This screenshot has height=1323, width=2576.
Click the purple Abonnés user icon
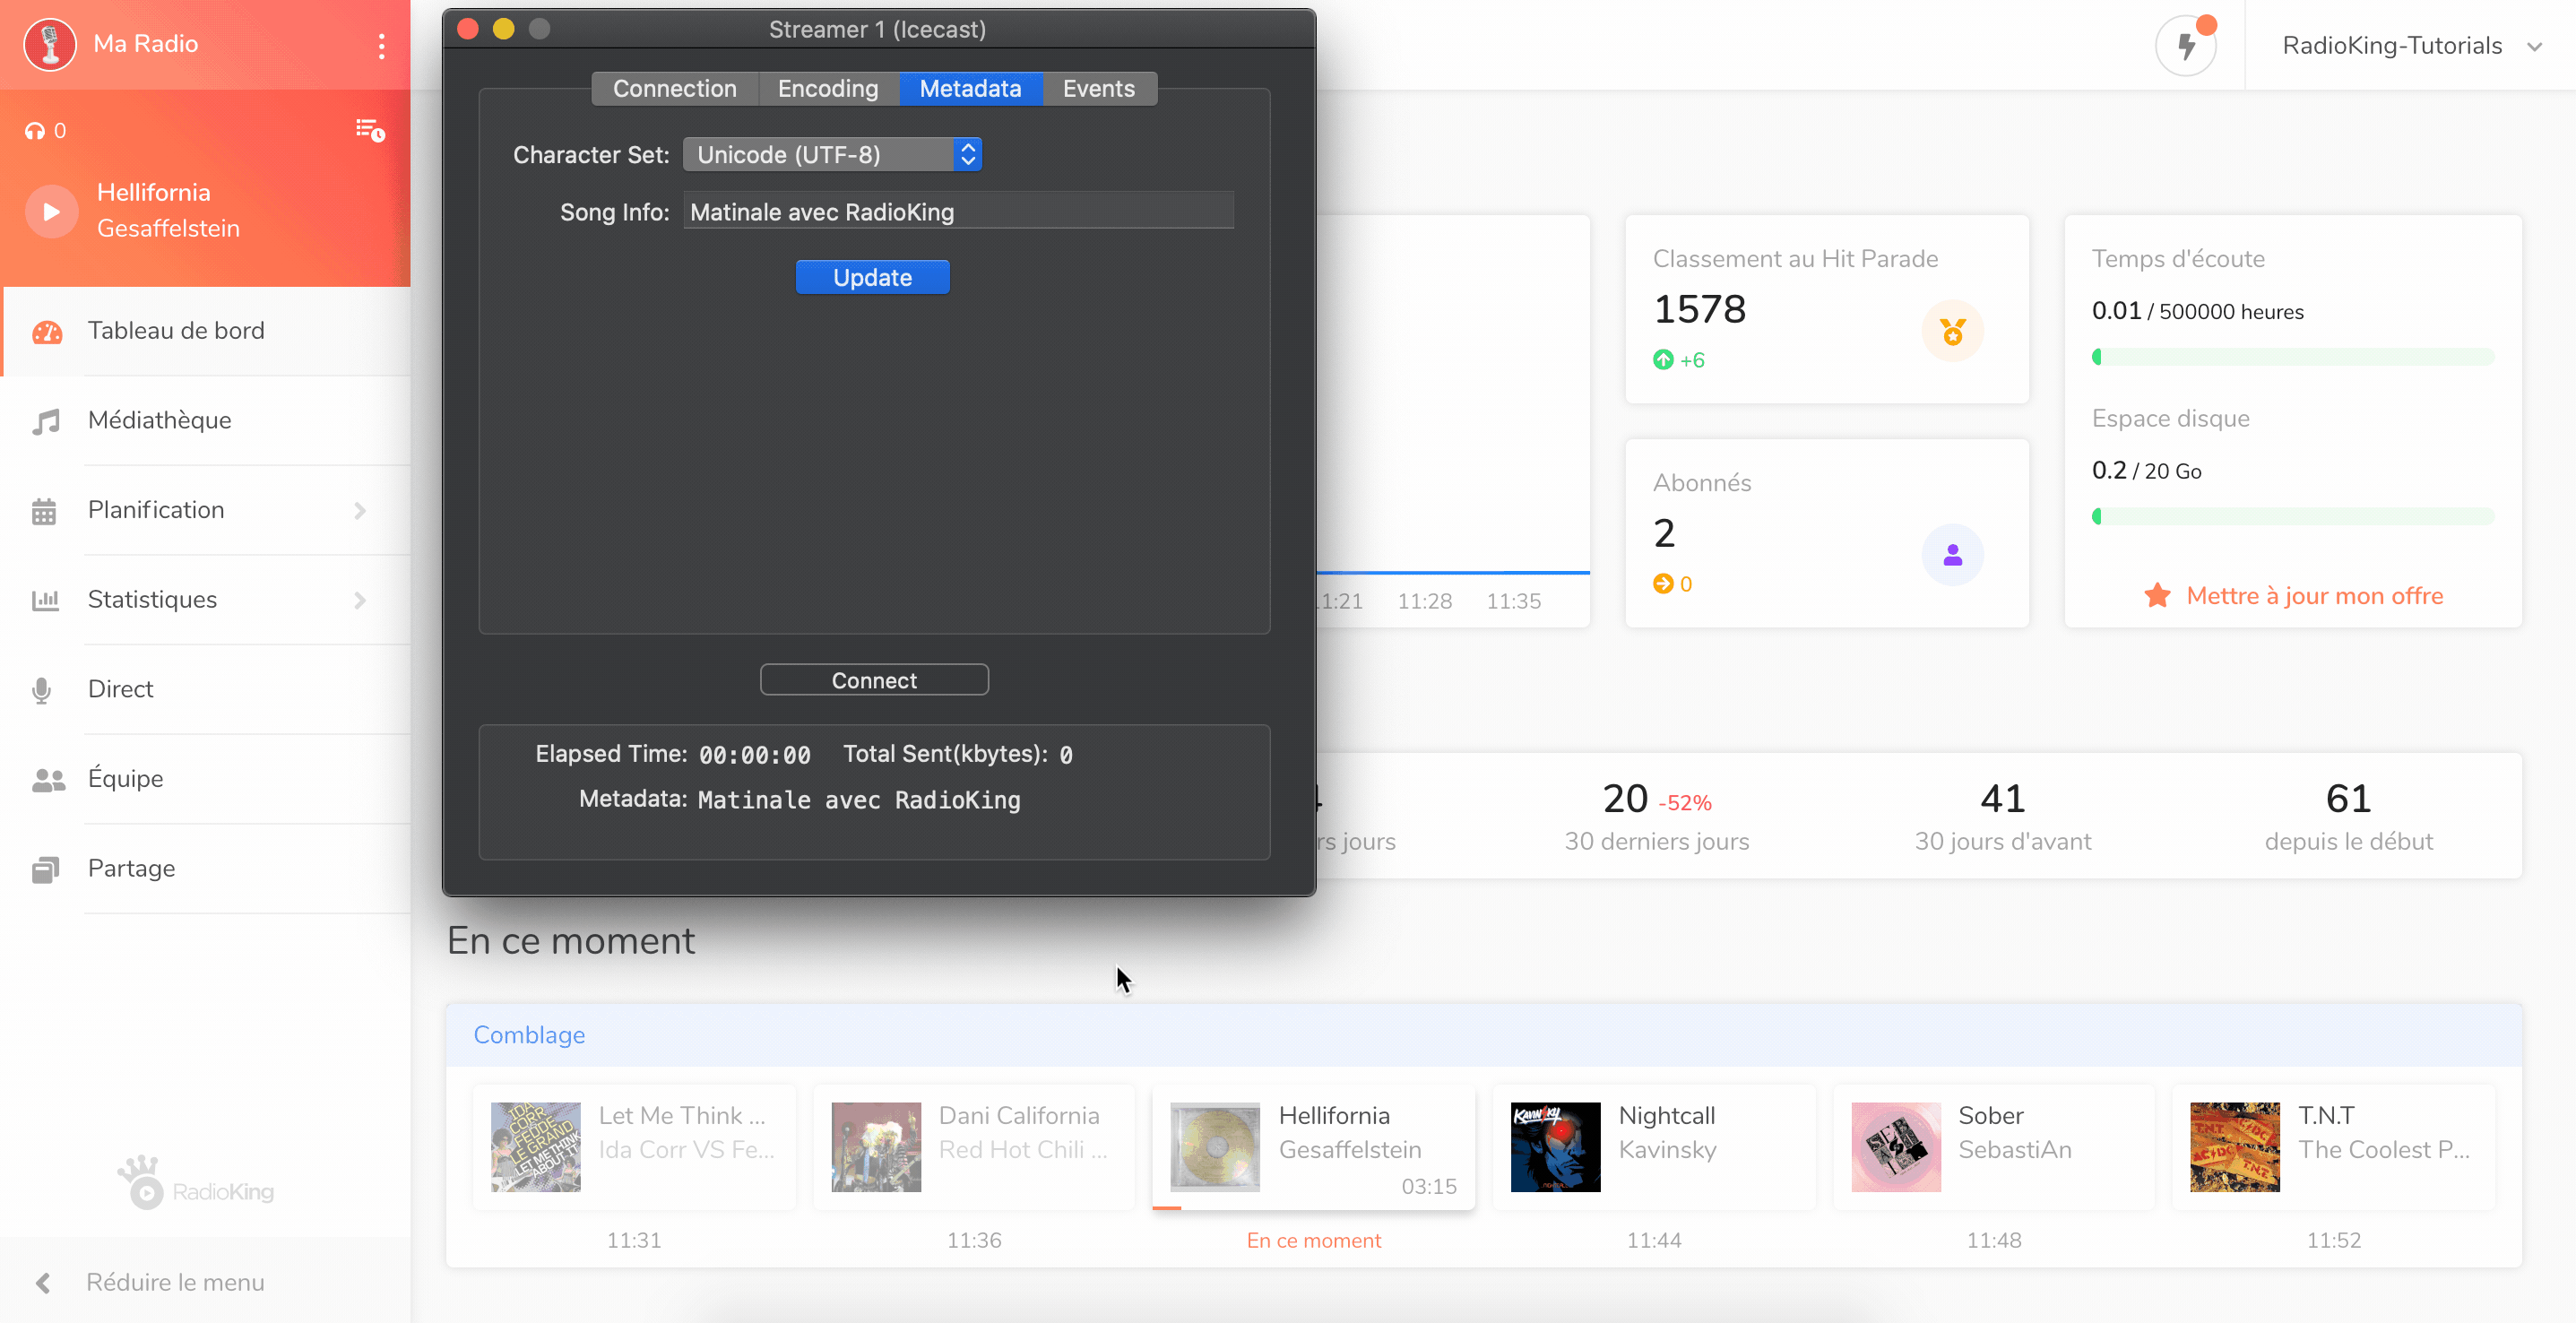[x=1951, y=555]
